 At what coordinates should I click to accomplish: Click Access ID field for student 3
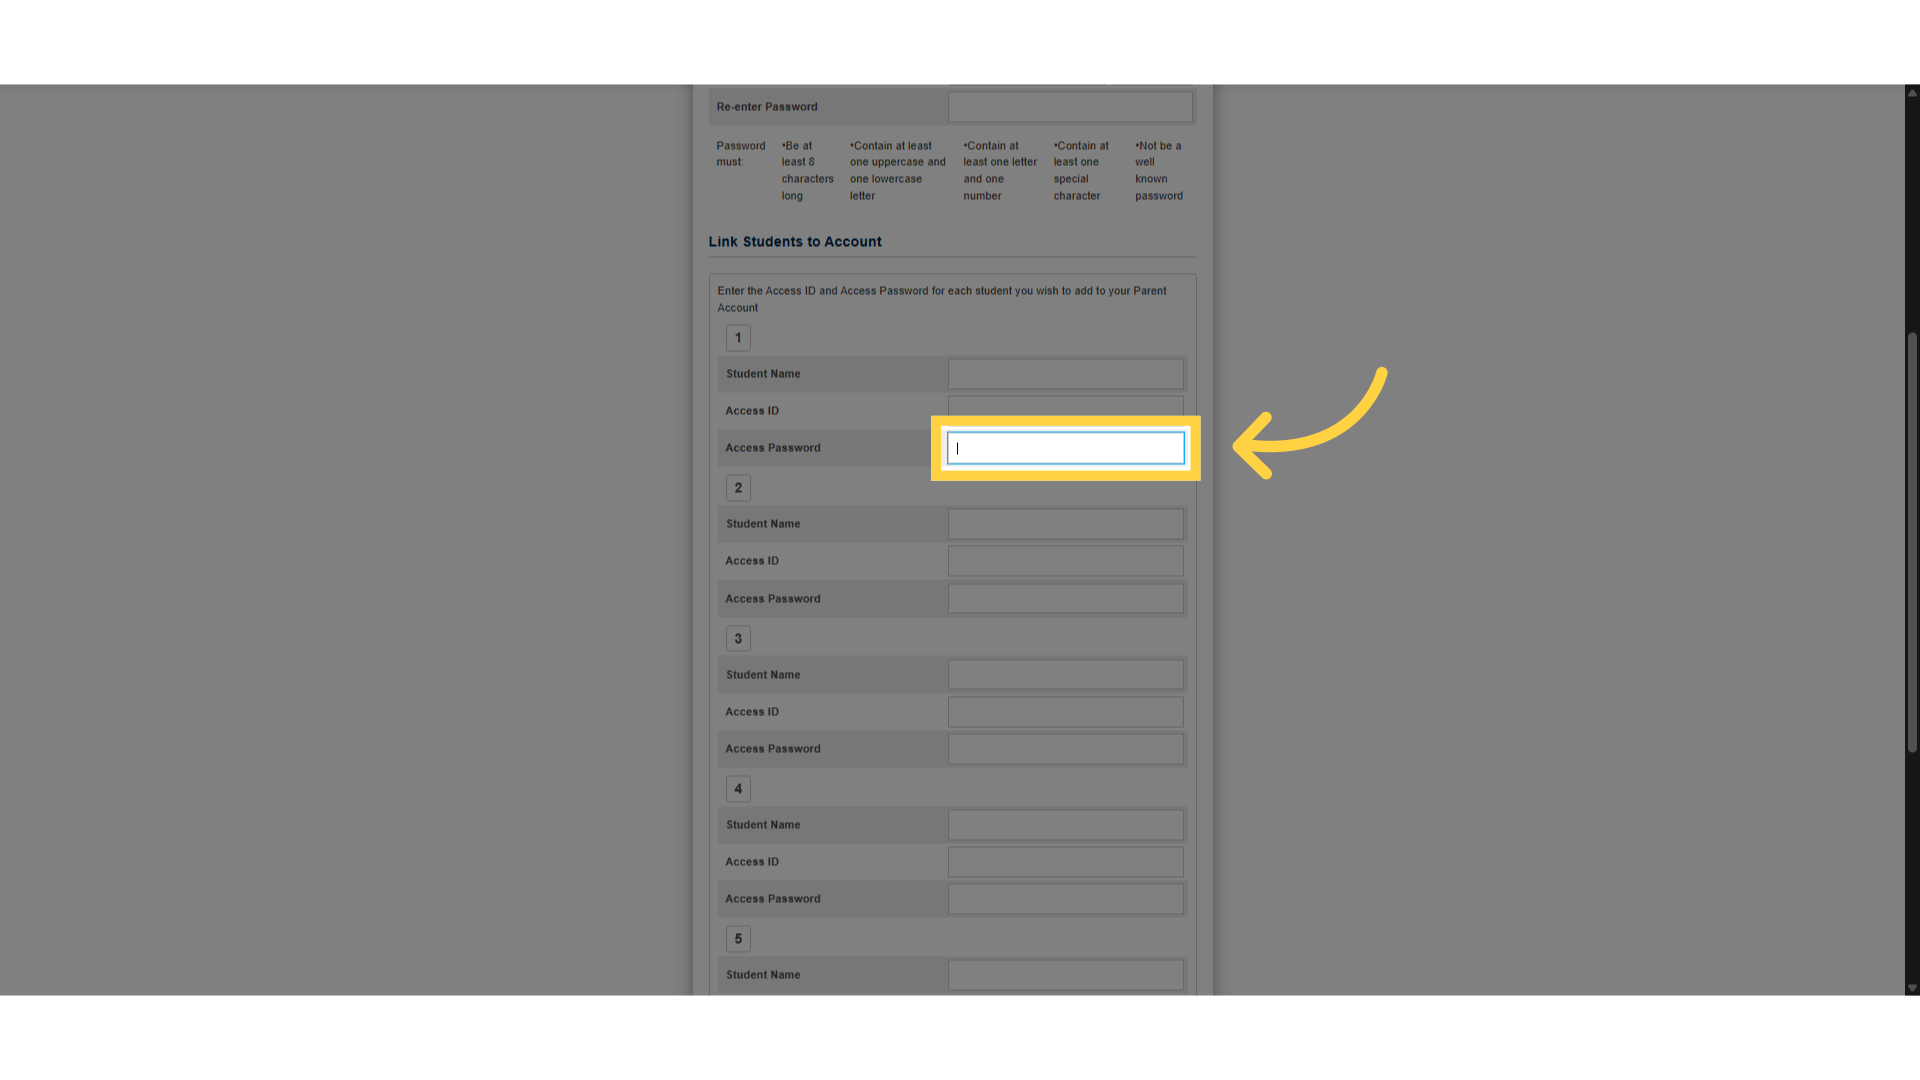tap(1066, 712)
